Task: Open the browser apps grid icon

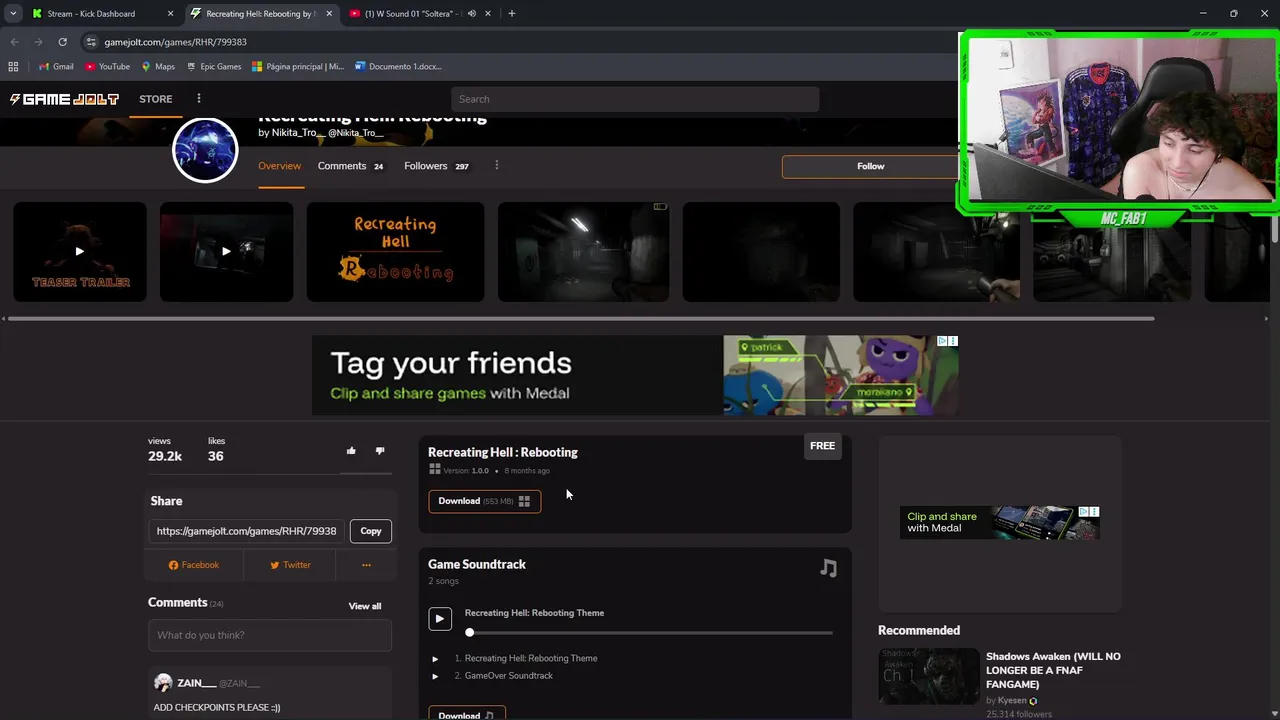Action: coord(13,67)
